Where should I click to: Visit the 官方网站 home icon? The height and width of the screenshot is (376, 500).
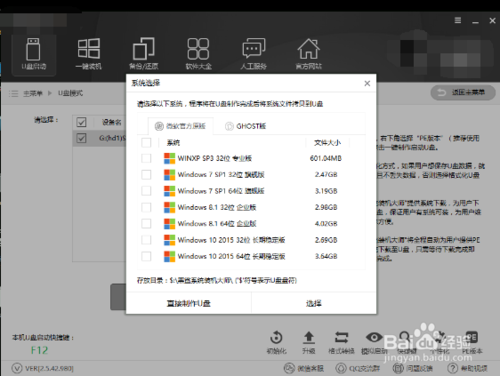click(309, 54)
